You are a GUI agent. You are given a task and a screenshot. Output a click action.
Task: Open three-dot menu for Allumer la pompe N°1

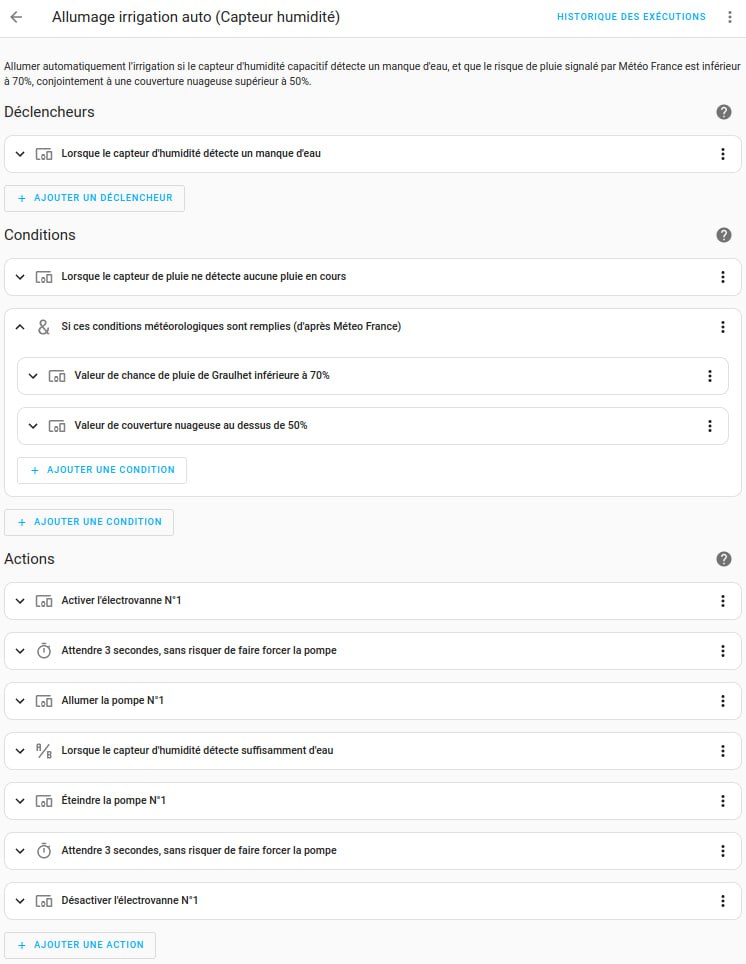click(723, 701)
